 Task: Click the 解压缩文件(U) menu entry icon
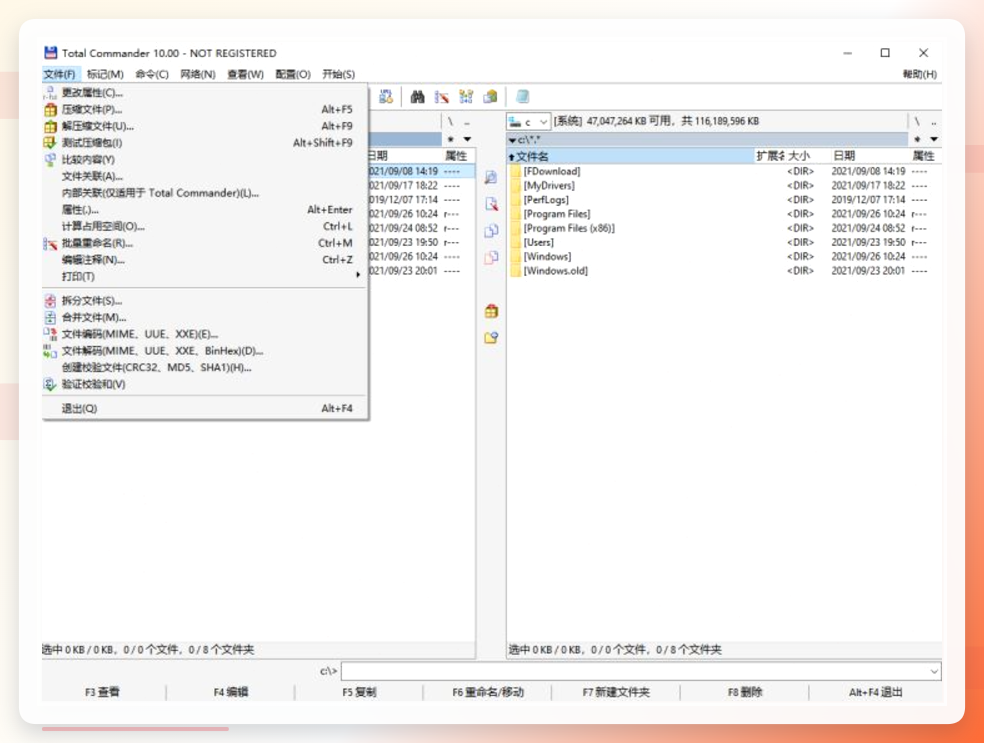pos(50,126)
